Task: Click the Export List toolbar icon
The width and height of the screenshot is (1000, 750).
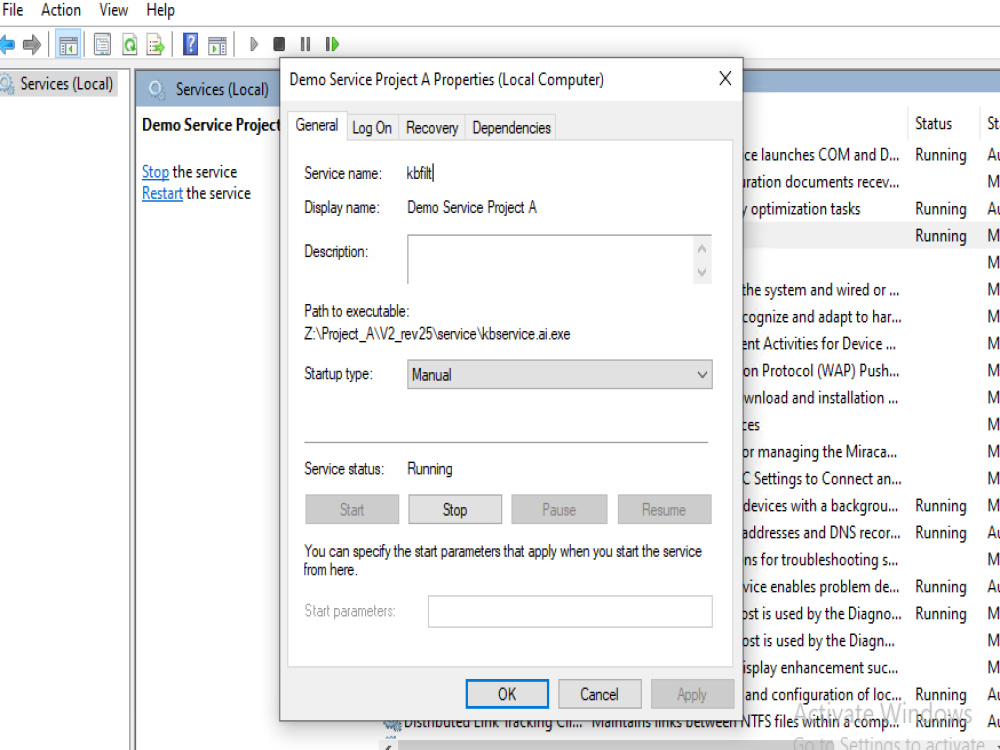Action: tap(156, 45)
